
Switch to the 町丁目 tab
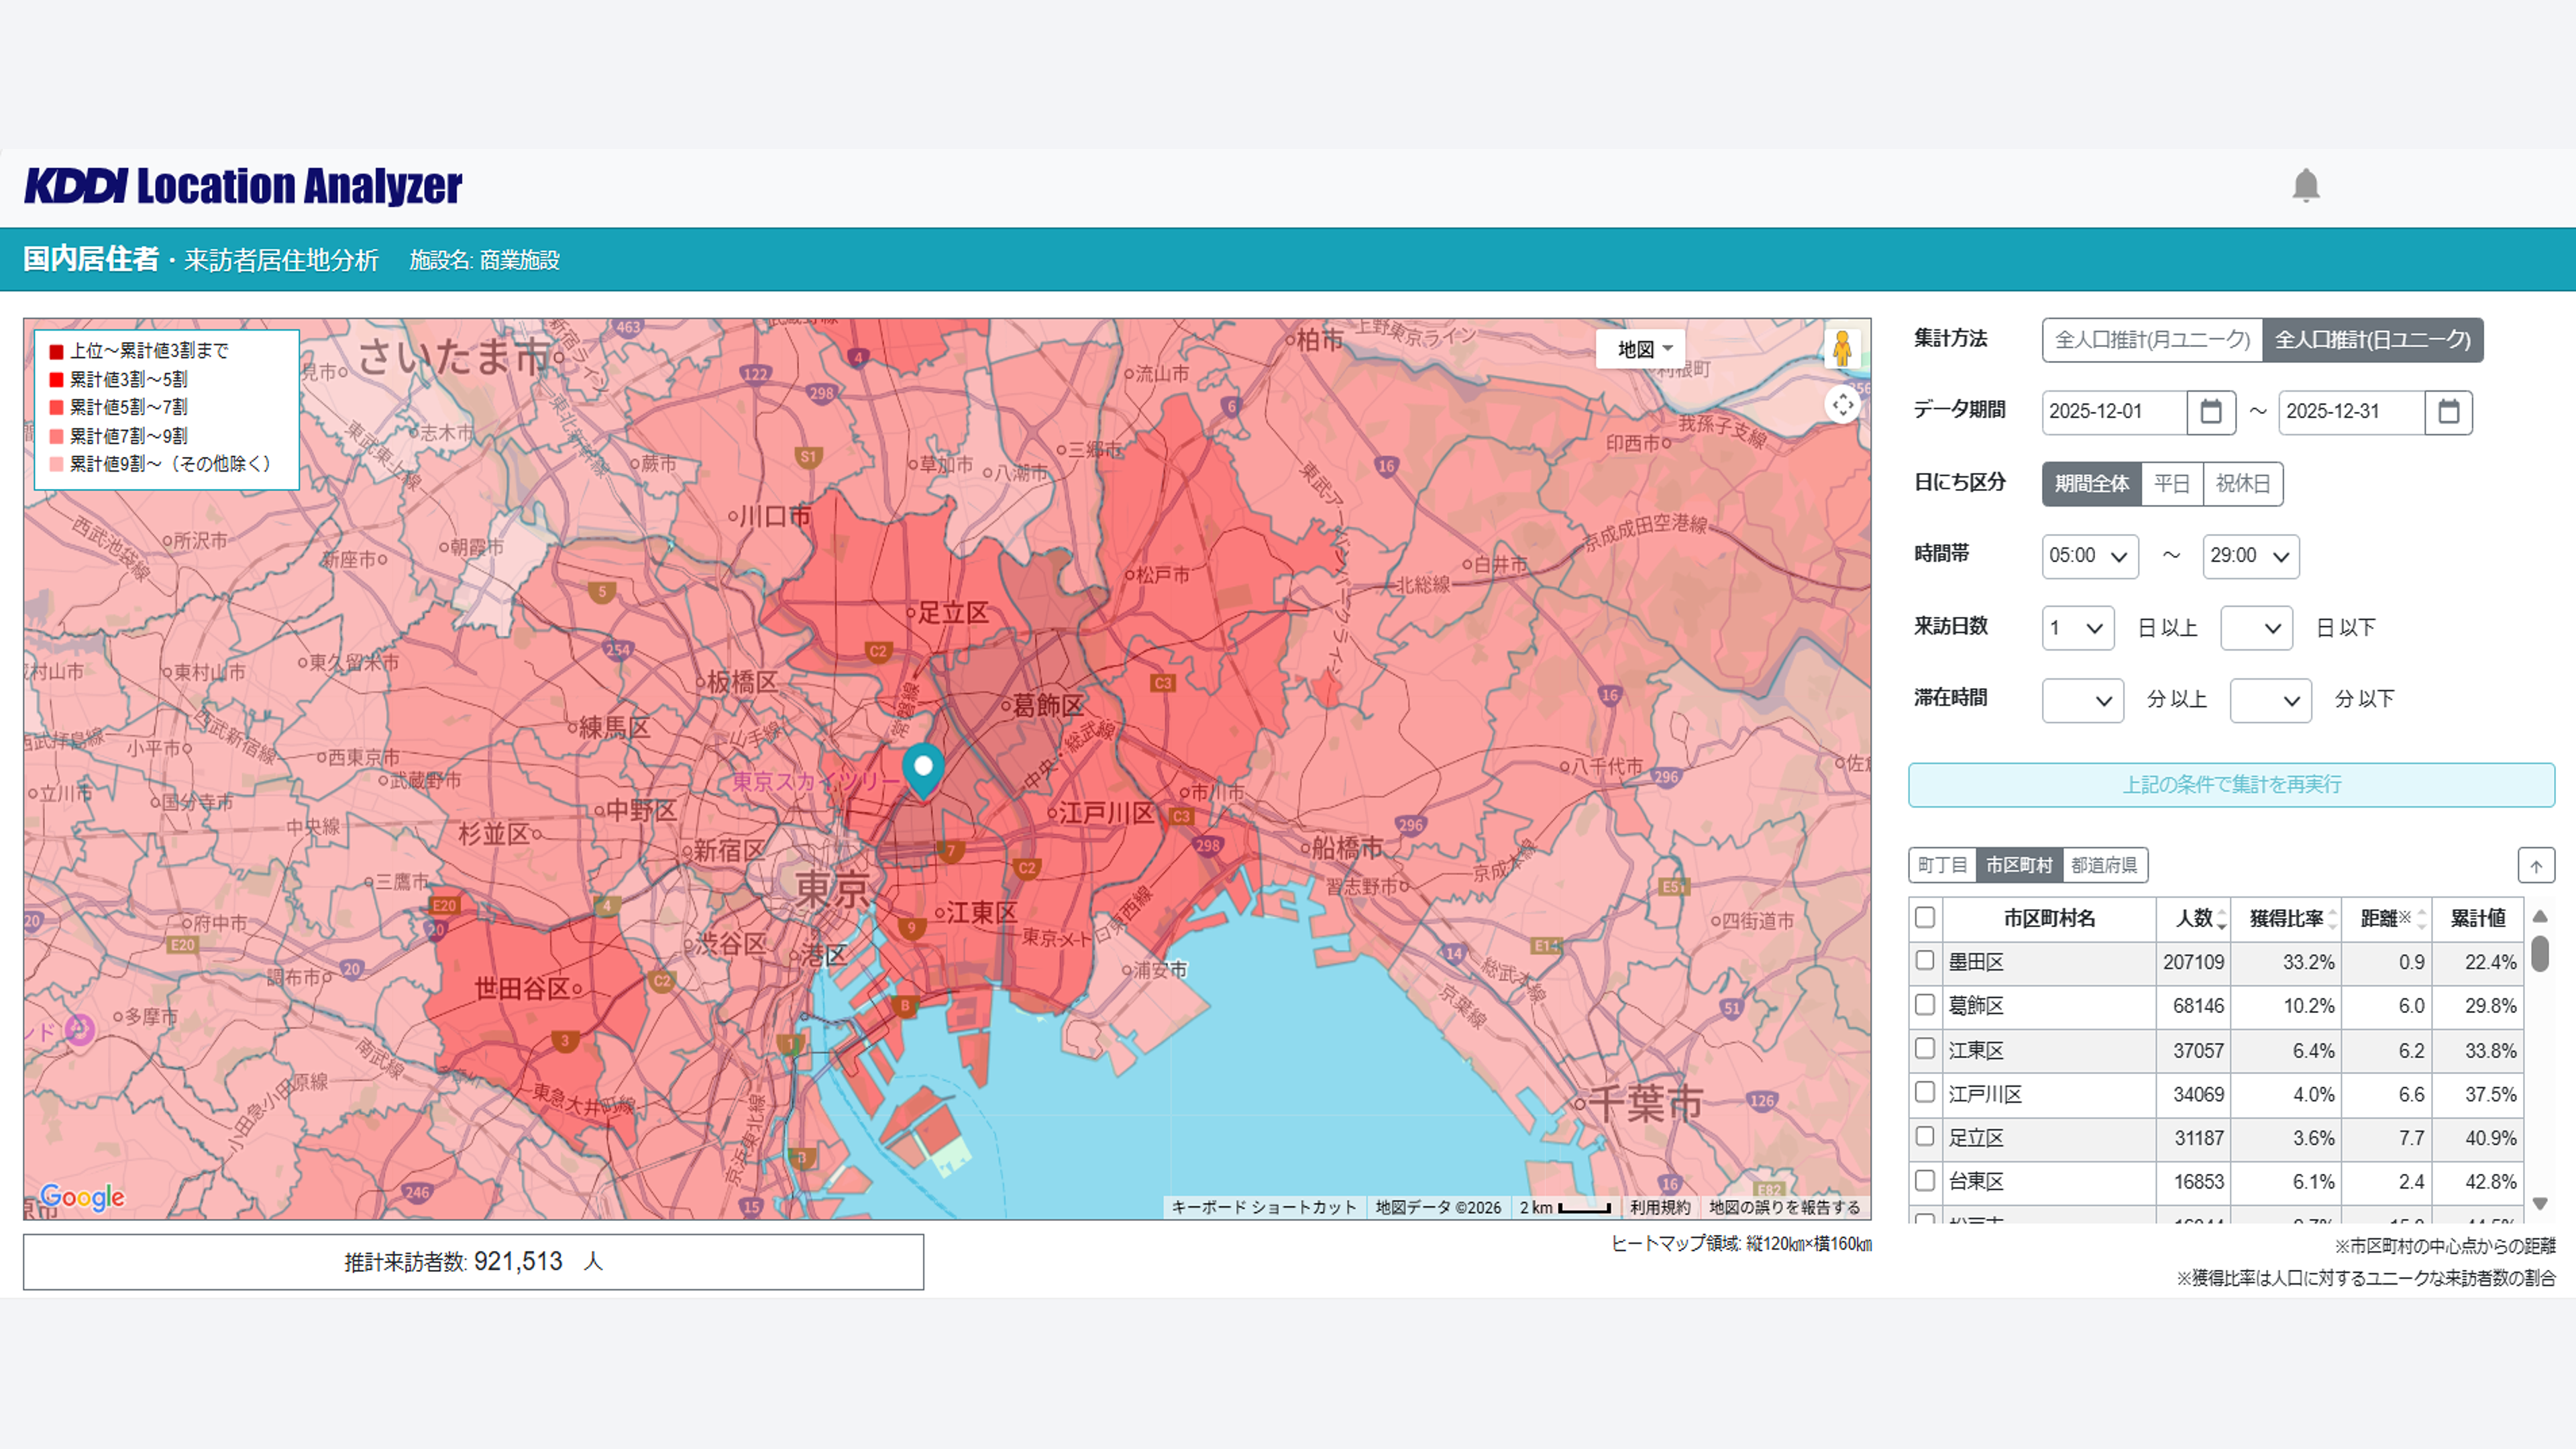point(1942,865)
